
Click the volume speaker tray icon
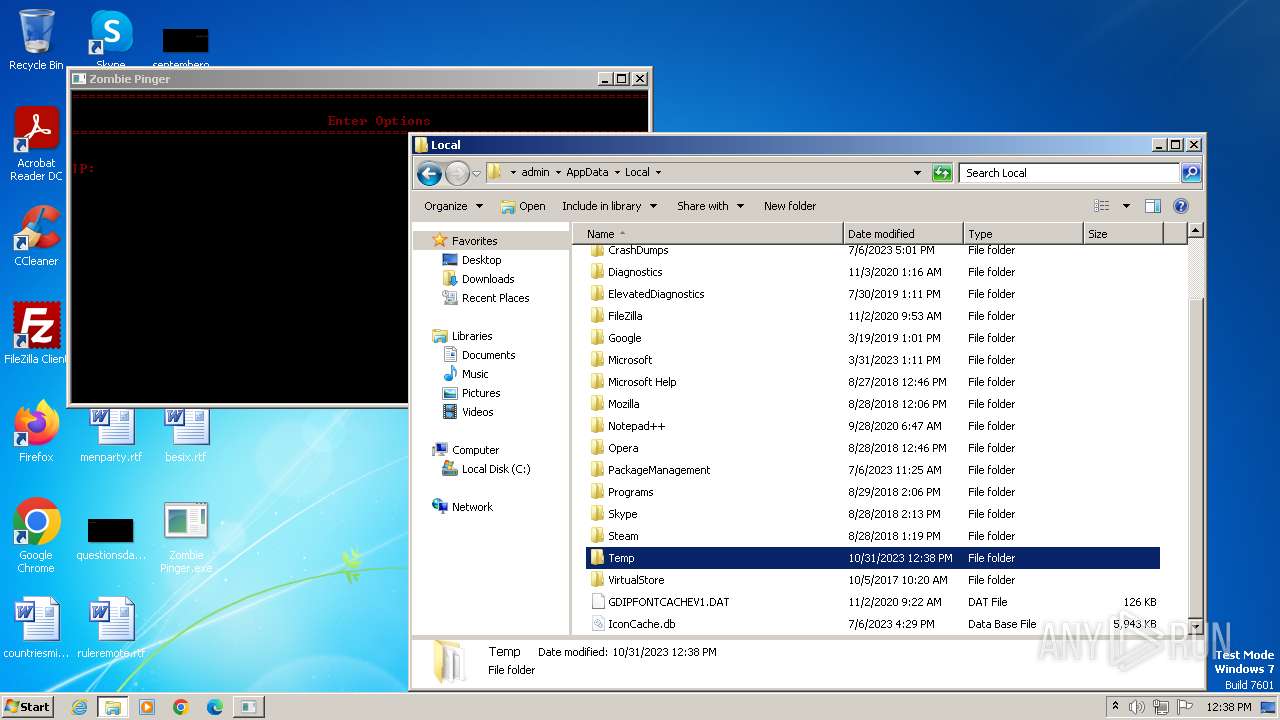(1137, 707)
